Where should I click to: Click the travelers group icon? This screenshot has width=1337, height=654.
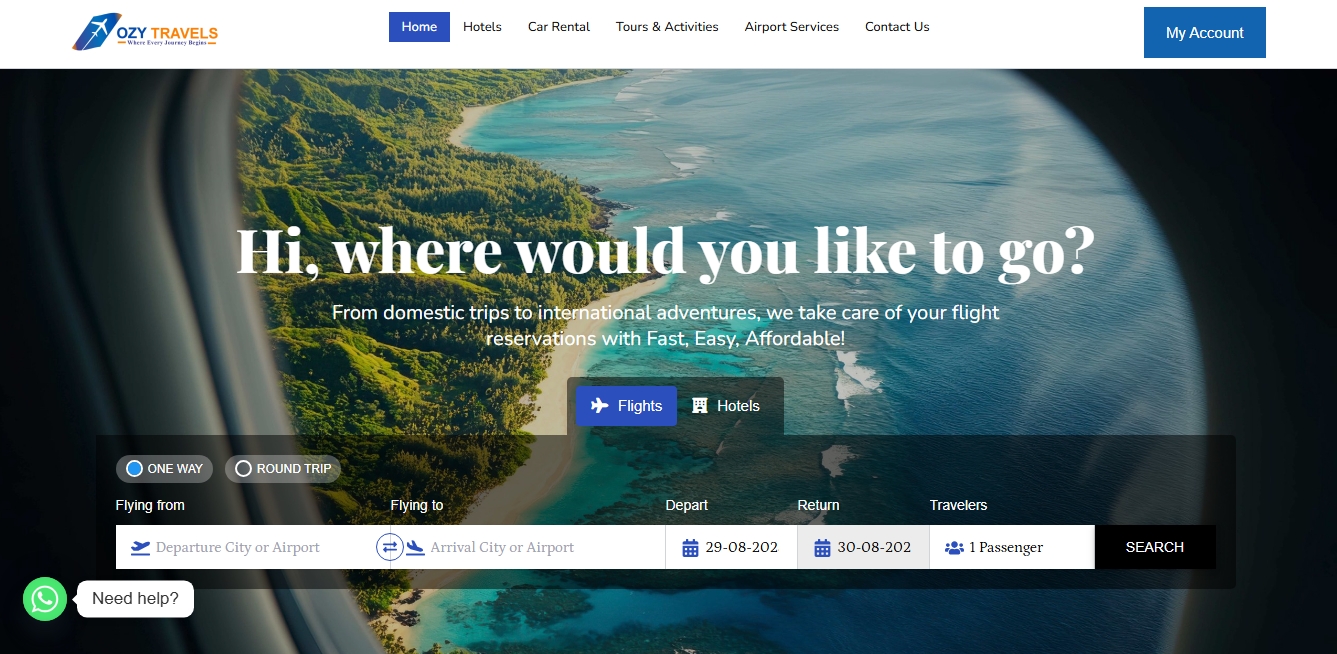954,548
